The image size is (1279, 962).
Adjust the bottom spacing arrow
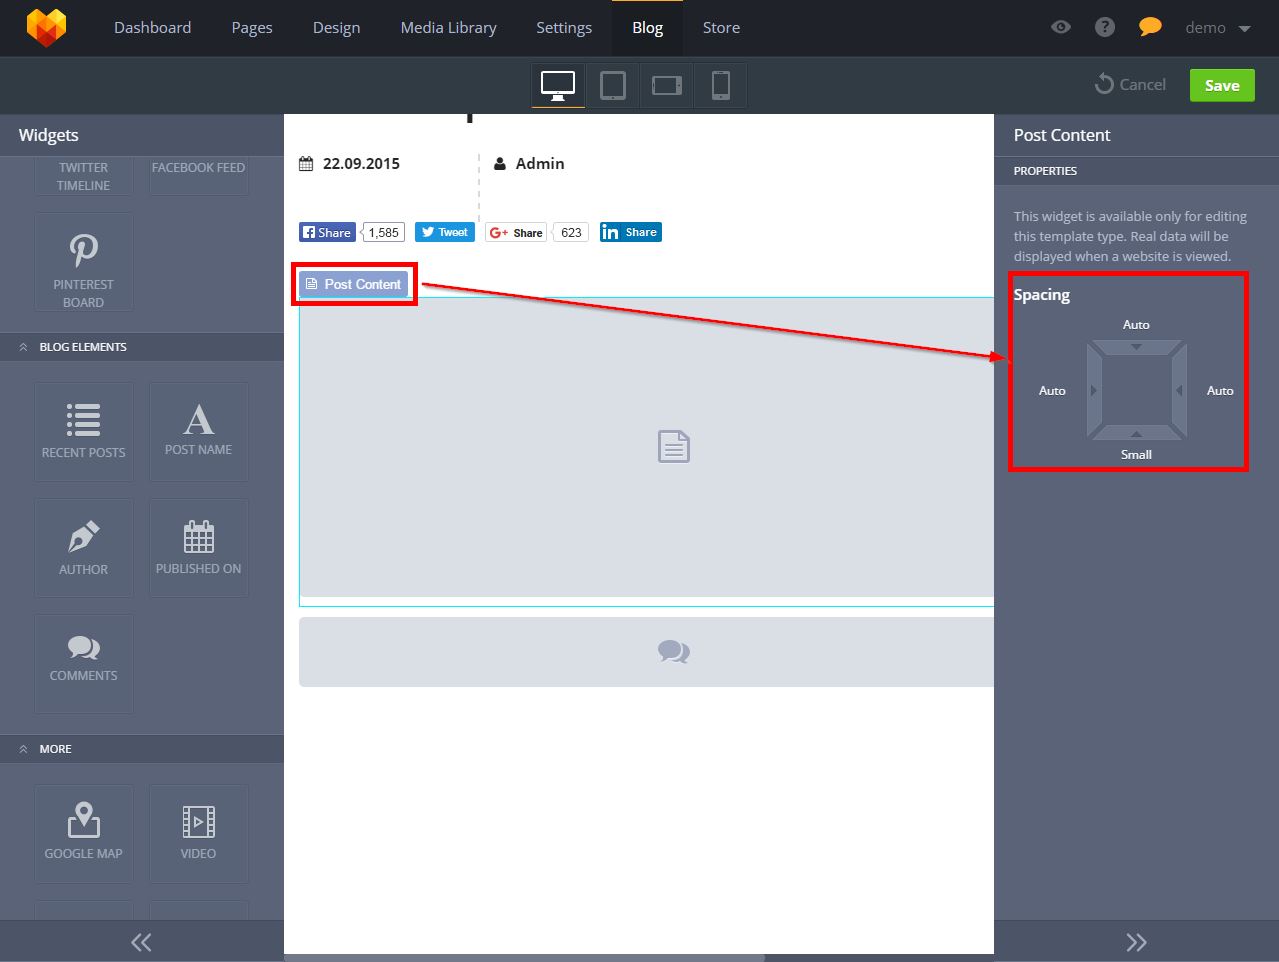point(1136,434)
